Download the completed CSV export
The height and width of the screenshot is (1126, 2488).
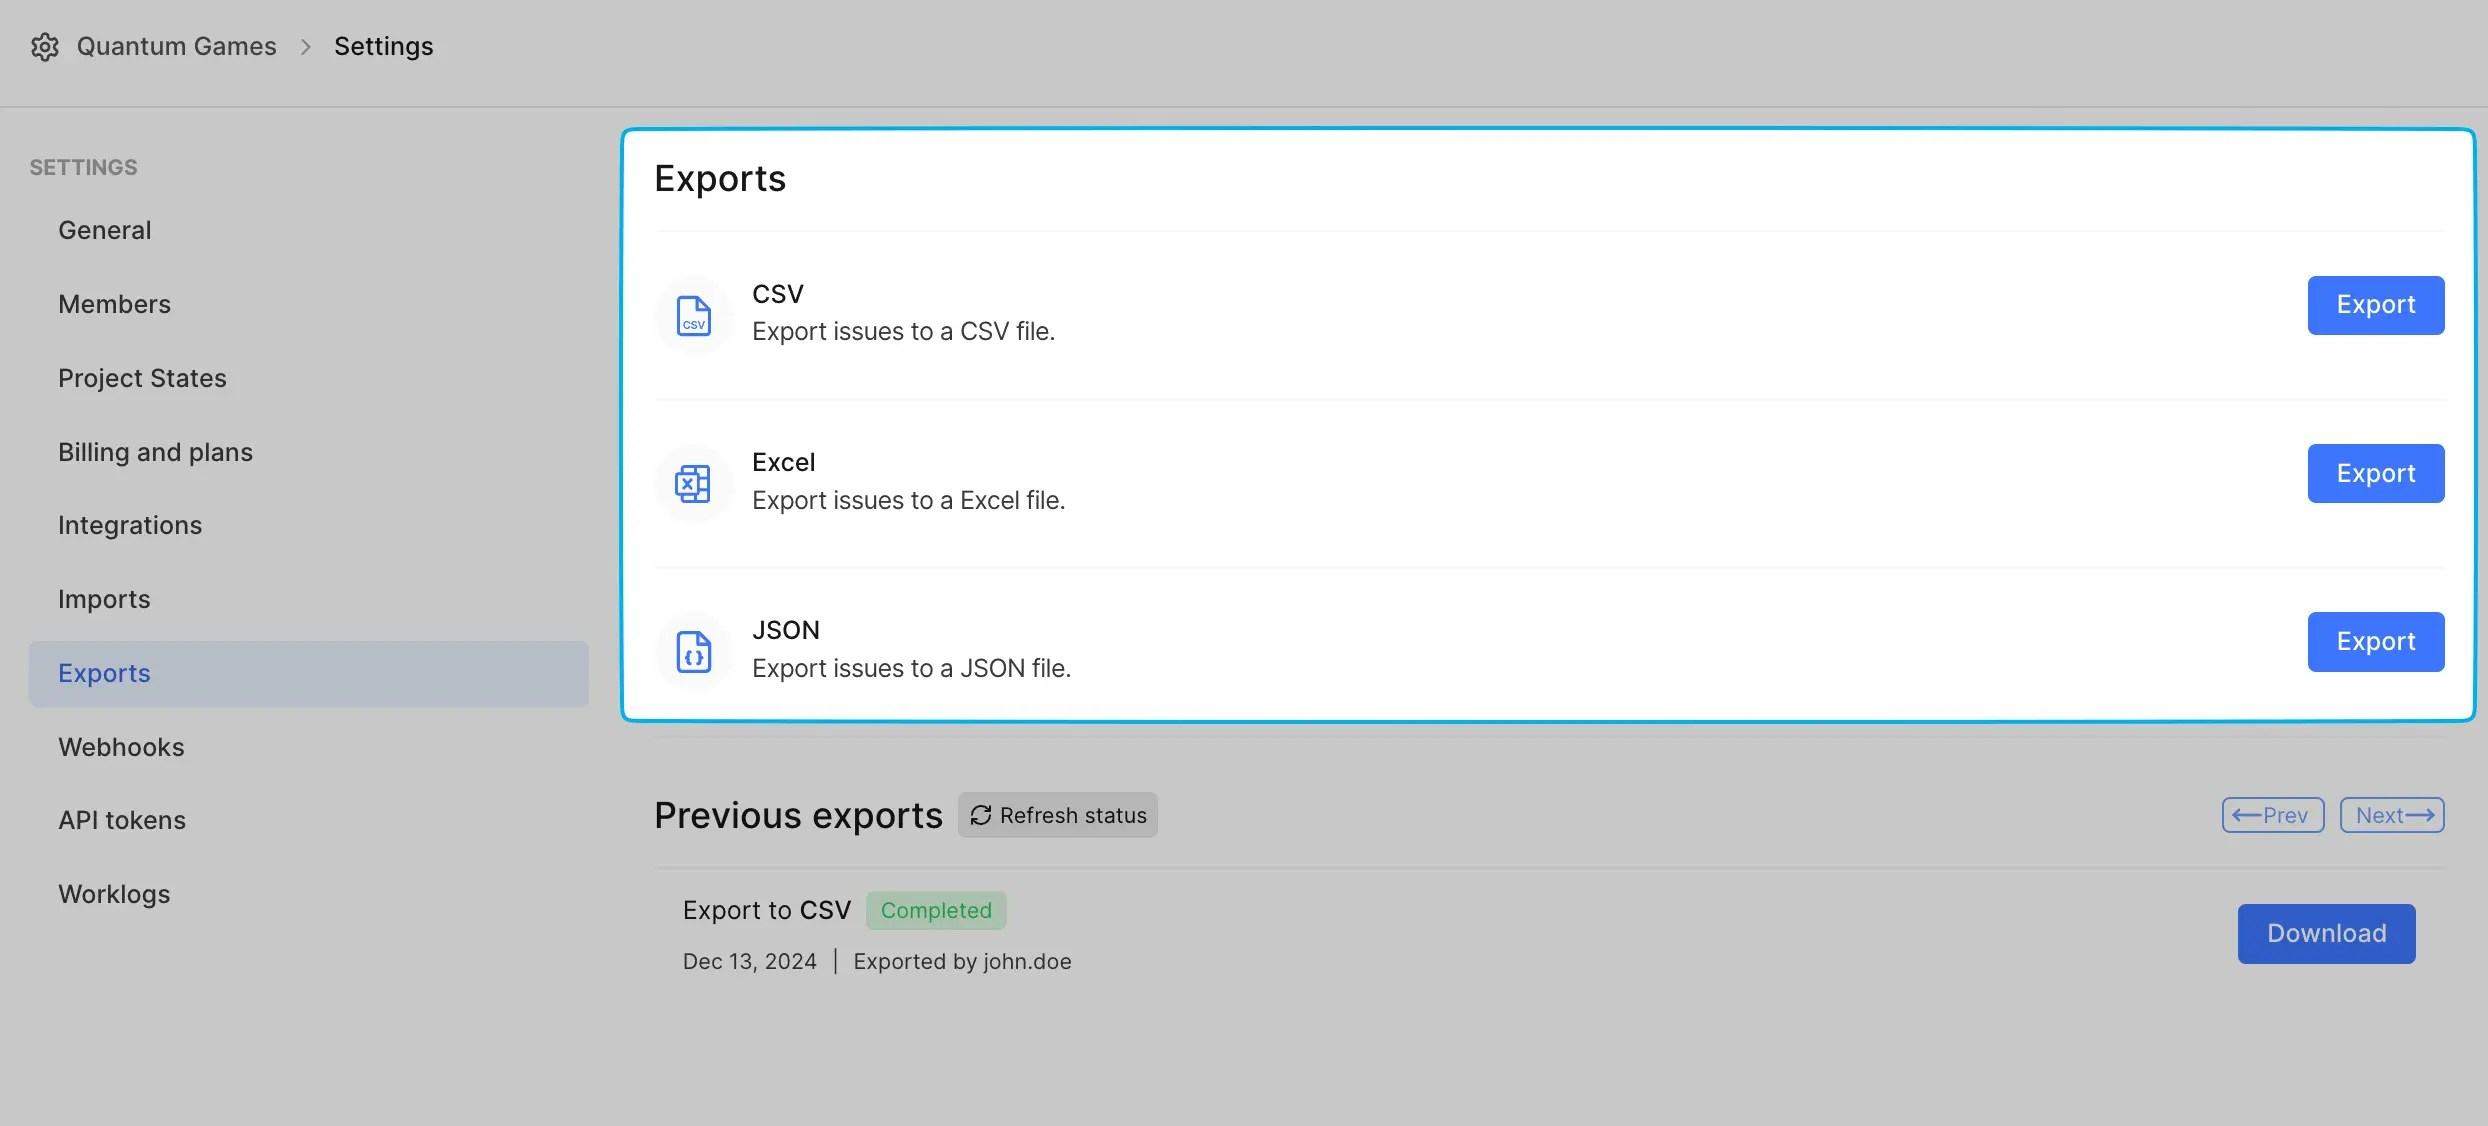[2325, 933]
